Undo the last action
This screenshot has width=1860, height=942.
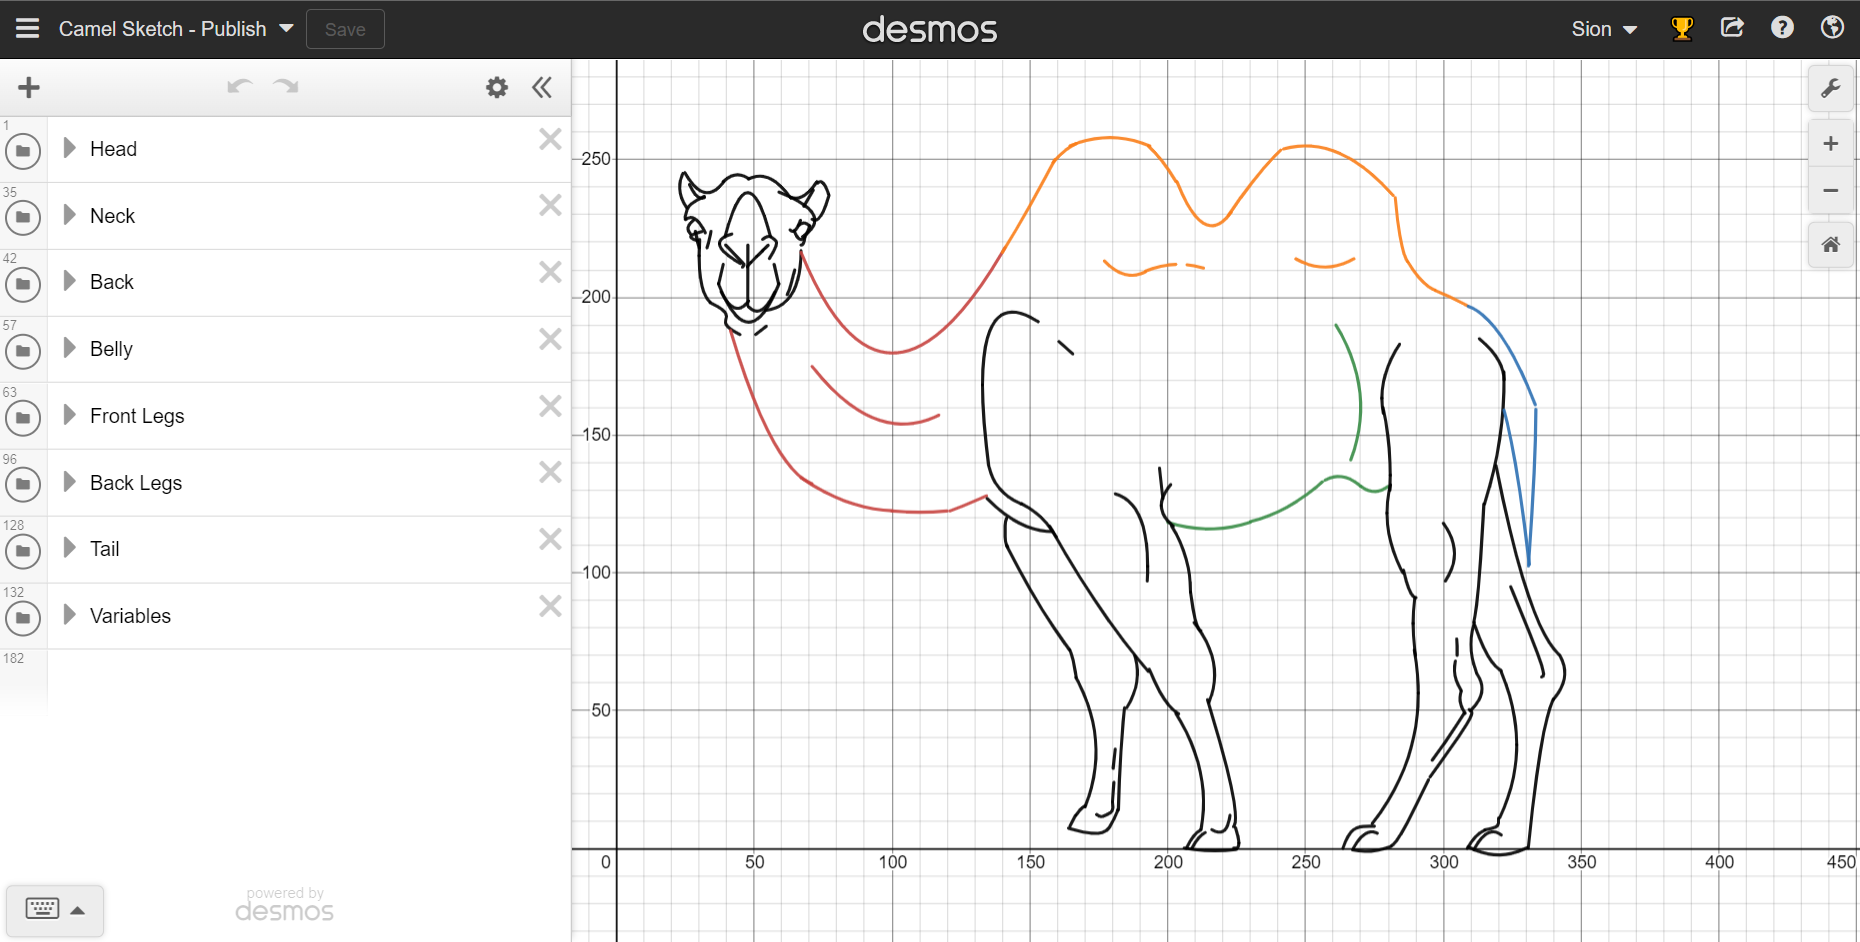click(239, 87)
